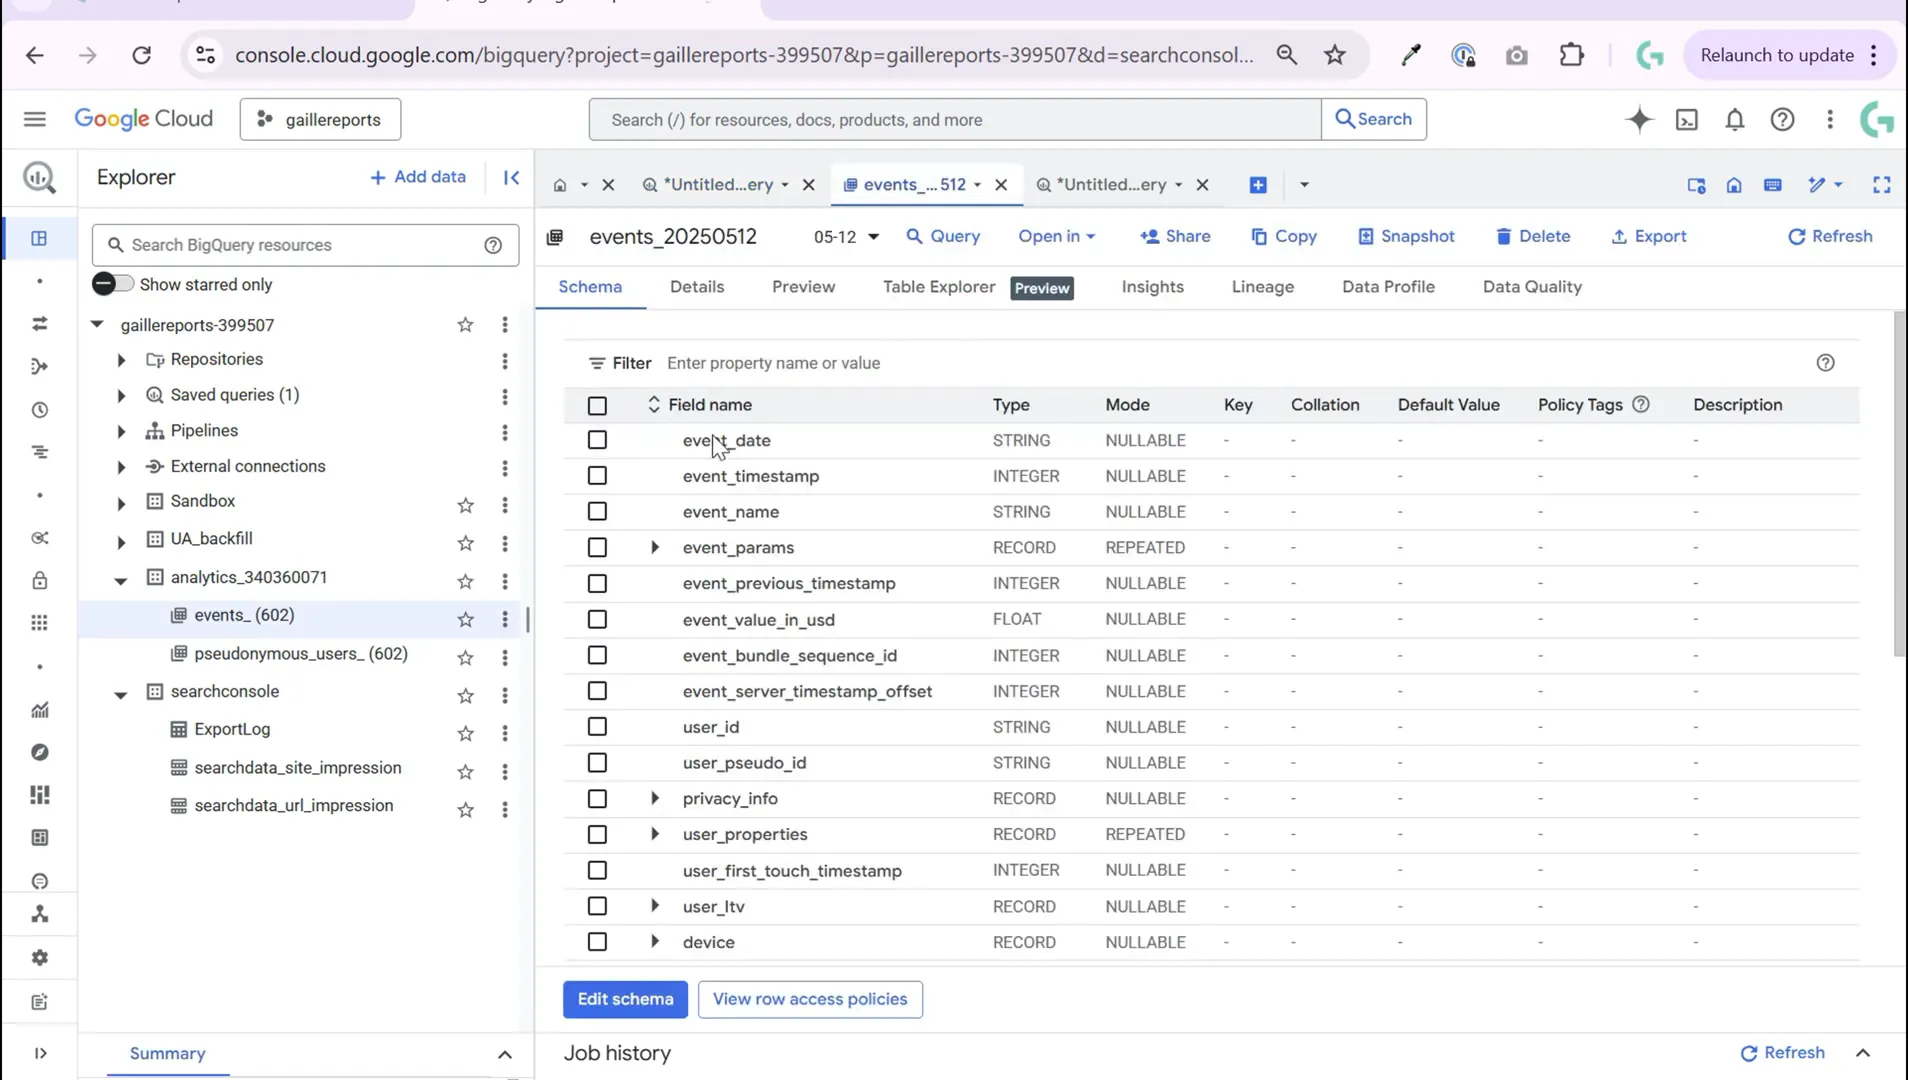The width and height of the screenshot is (1908, 1080).
Task: Open the BigQuery Studio sidebar icon
Action: [x=39, y=238]
